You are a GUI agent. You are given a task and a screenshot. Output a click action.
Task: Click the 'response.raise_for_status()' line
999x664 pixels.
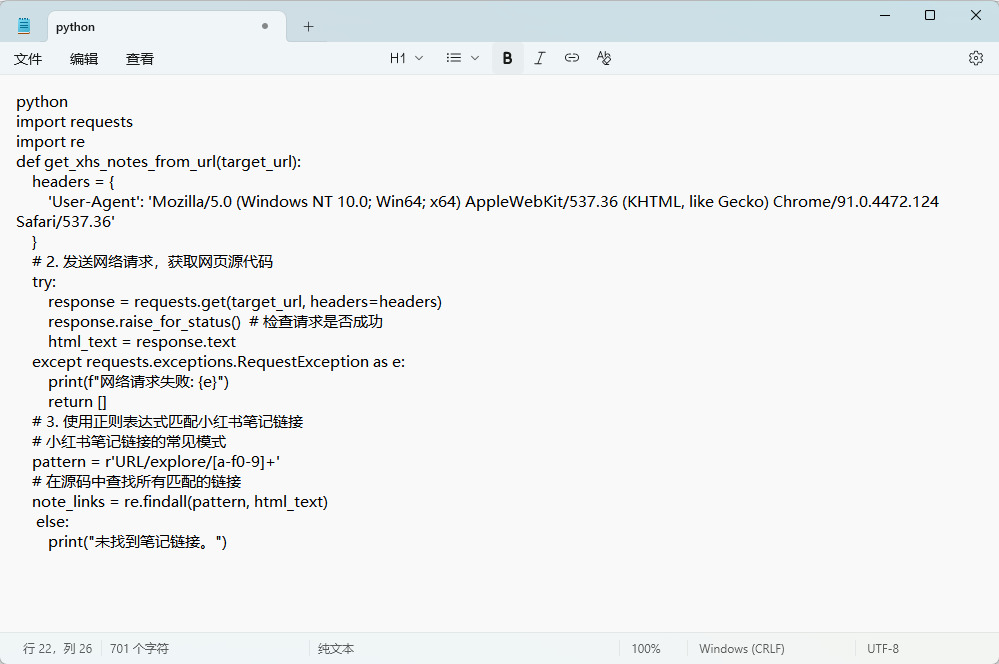tap(215, 322)
